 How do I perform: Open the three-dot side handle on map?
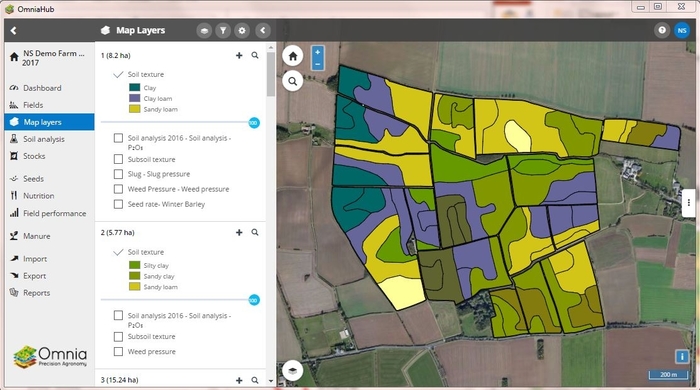[689, 203]
